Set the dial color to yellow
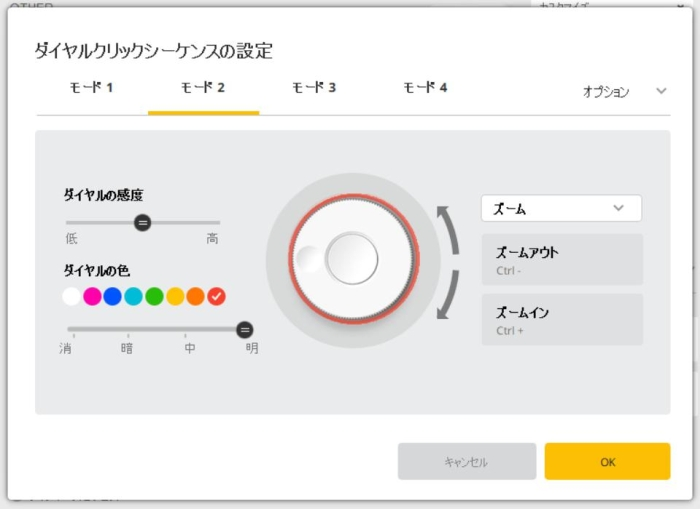Image resolution: width=700 pixels, height=509 pixels. (x=175, y=296)
